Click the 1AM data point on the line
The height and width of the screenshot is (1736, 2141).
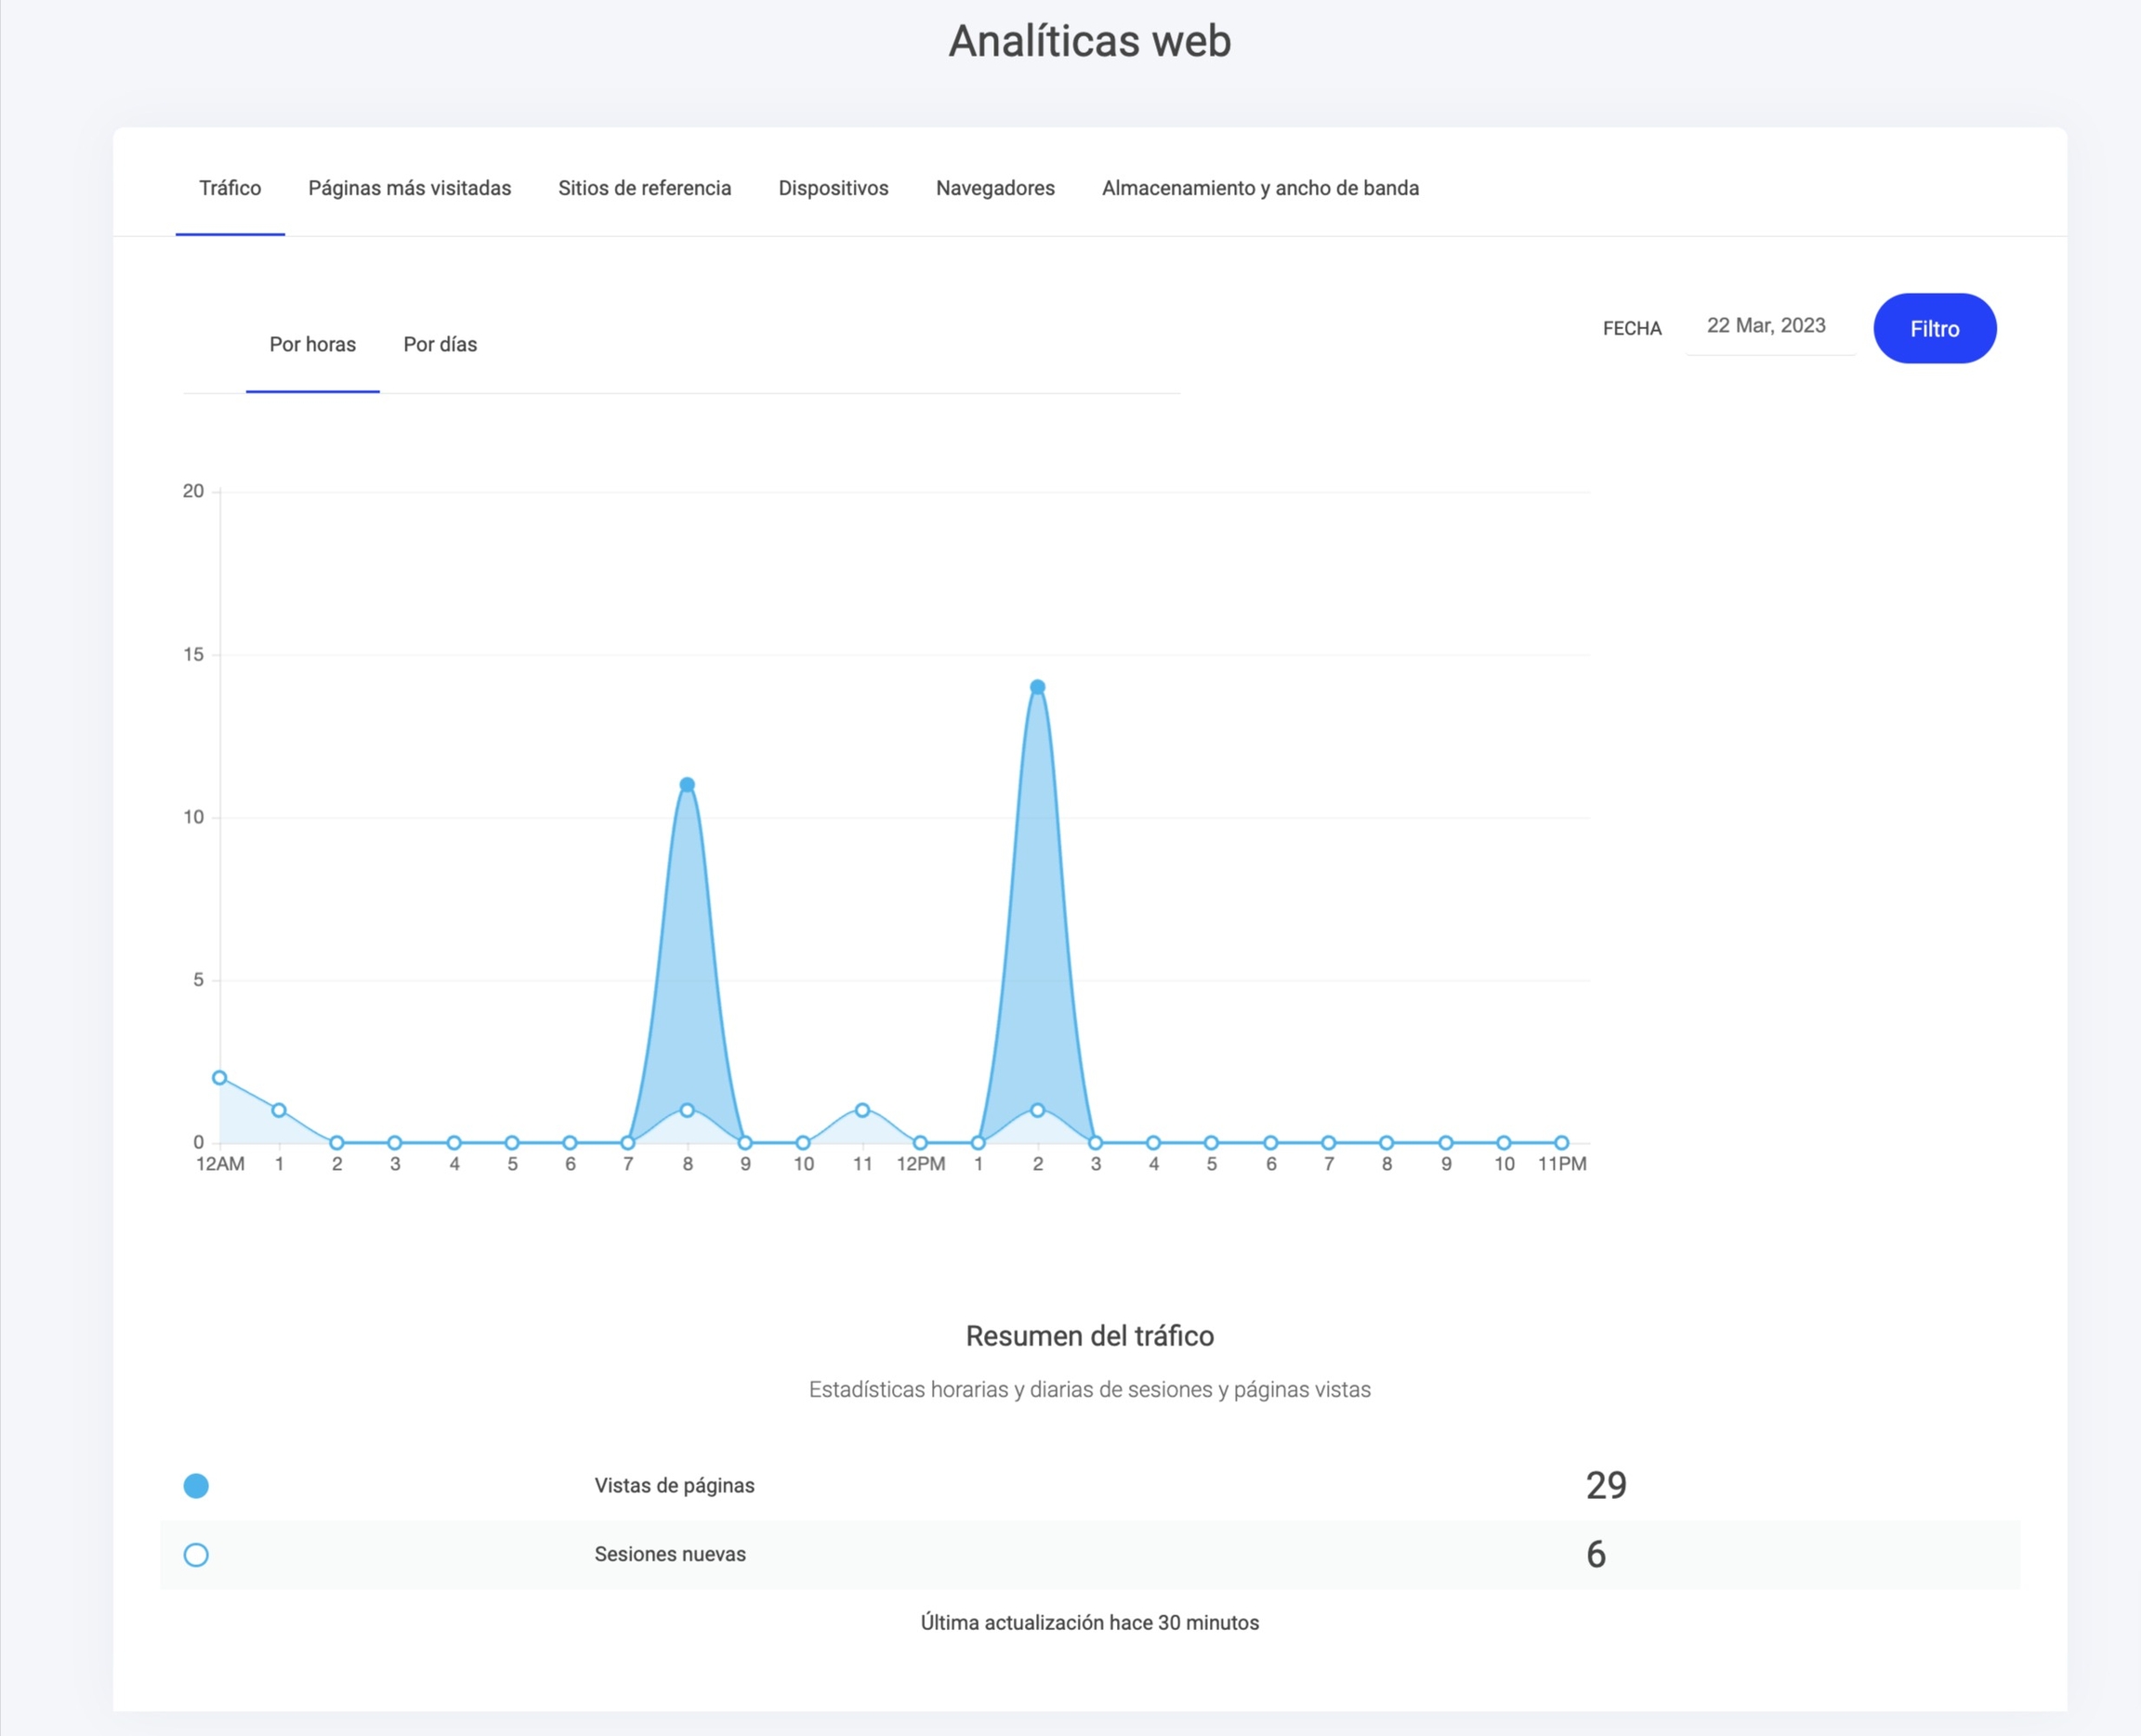click(x=279, y=1110)
